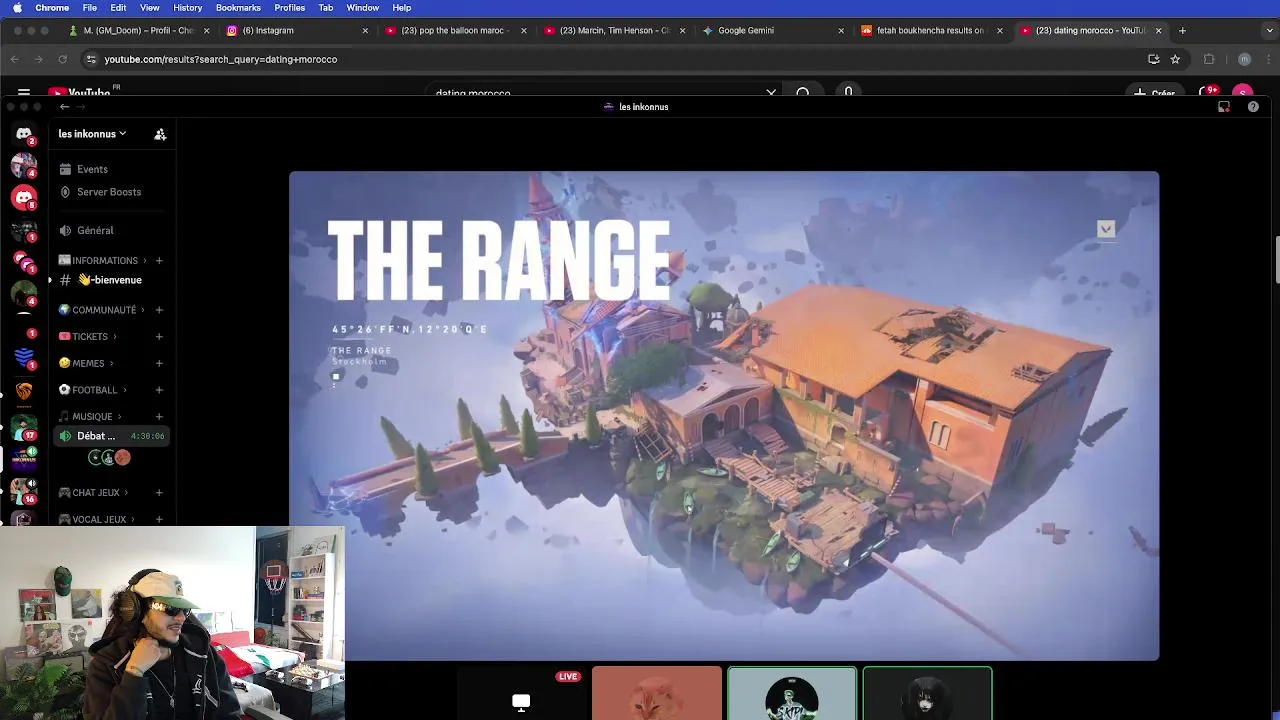Image resolution: width=1280 pixels, height=720 pixels.
Task: Open Chrome's extensions puzzle icon
Action: [x=1209, y=59]
